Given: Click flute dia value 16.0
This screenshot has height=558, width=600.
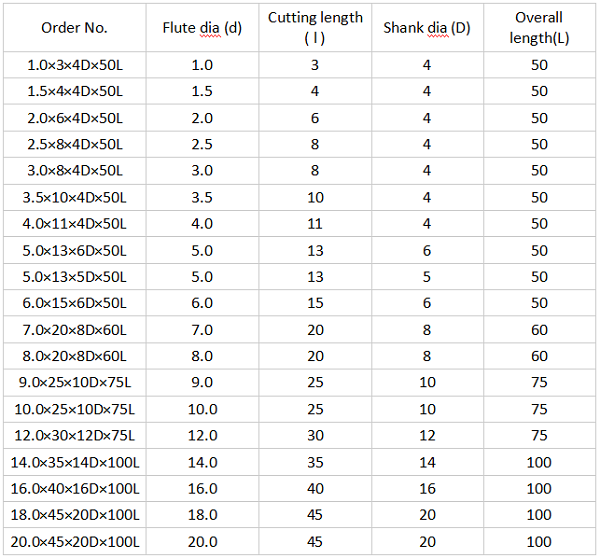Looking at the screenshot, I should click(202, 489).
